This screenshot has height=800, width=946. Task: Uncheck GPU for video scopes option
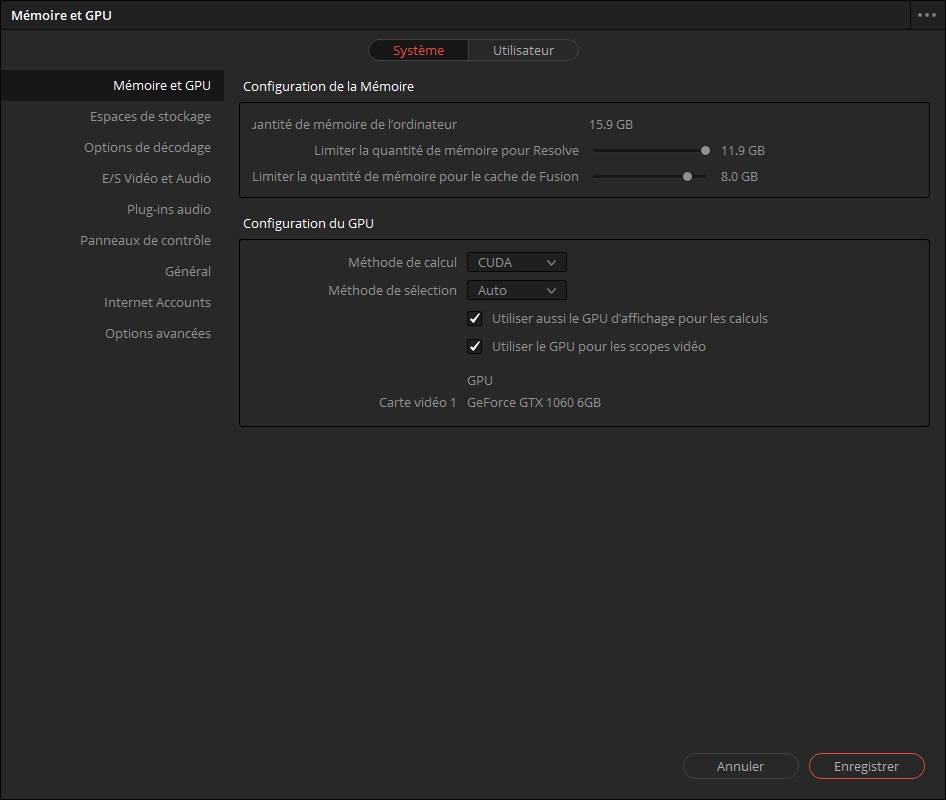[x=475, y=347]
